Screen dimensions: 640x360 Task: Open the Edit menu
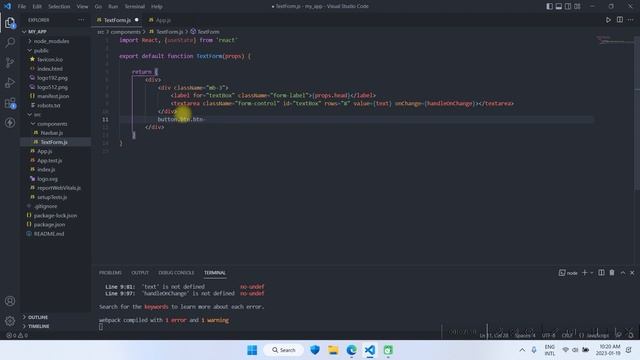click(x=37, y=6)
